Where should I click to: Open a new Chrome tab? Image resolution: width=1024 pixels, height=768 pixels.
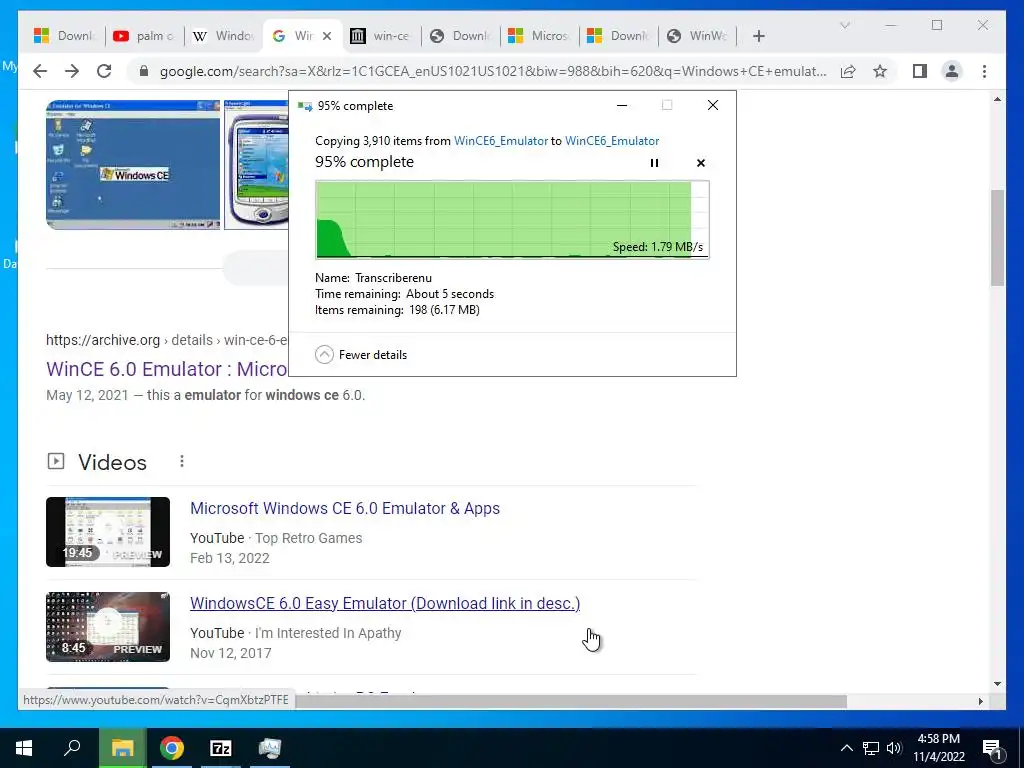759,36
